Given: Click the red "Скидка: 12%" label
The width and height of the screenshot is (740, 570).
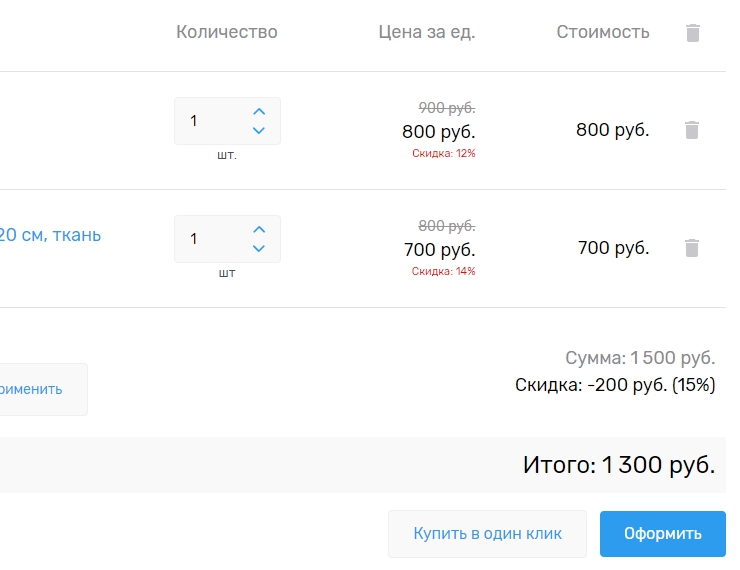Looking at the screenshot, I should tap(443, 153).
